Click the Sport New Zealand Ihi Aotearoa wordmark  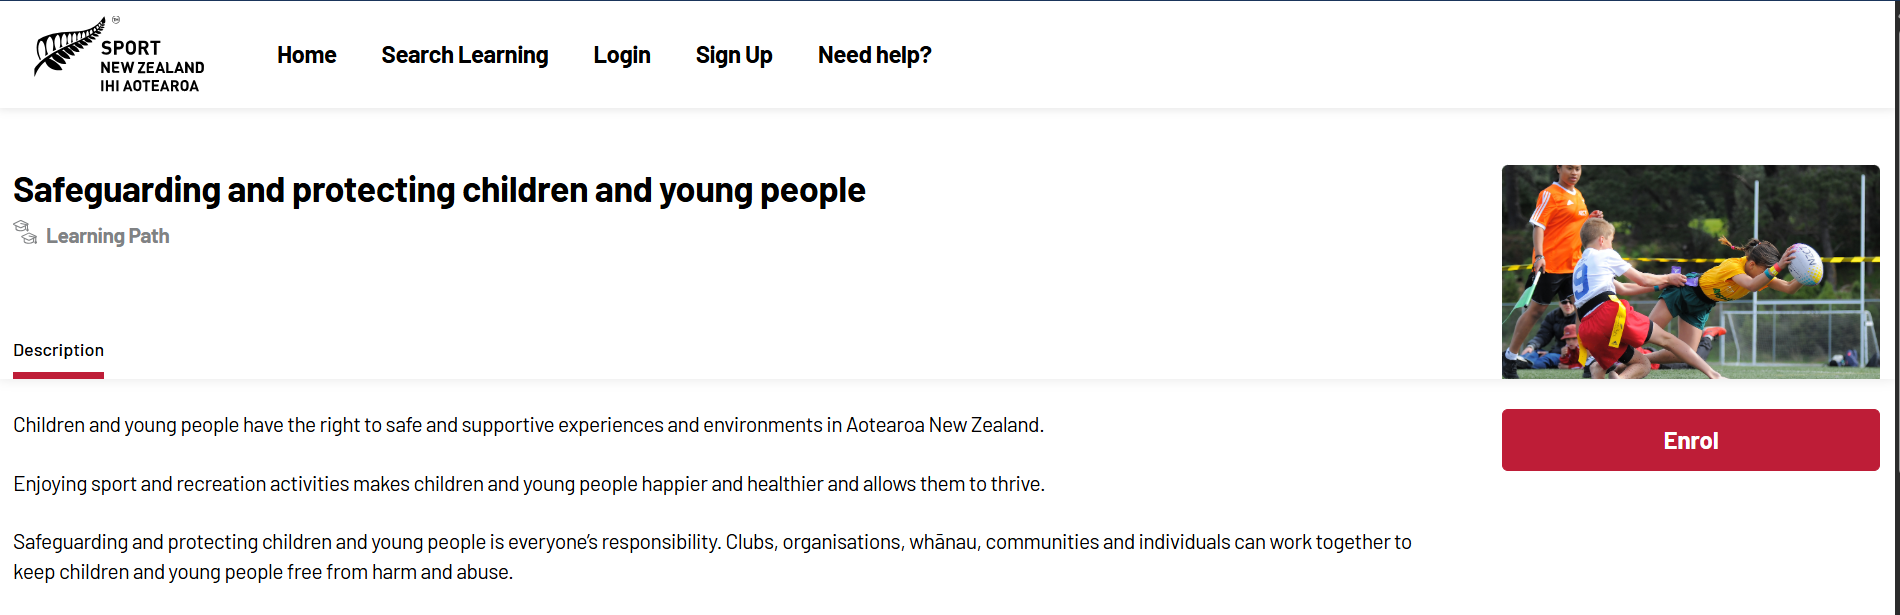(x=151, y=67)
